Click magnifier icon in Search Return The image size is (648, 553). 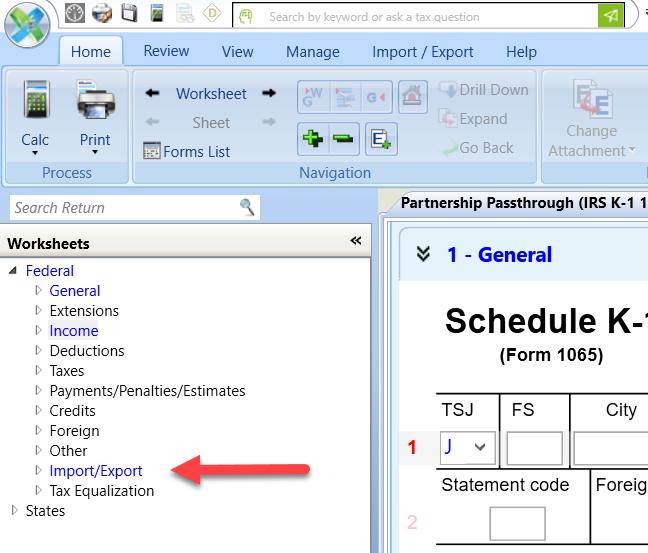[x=247, y=207]
